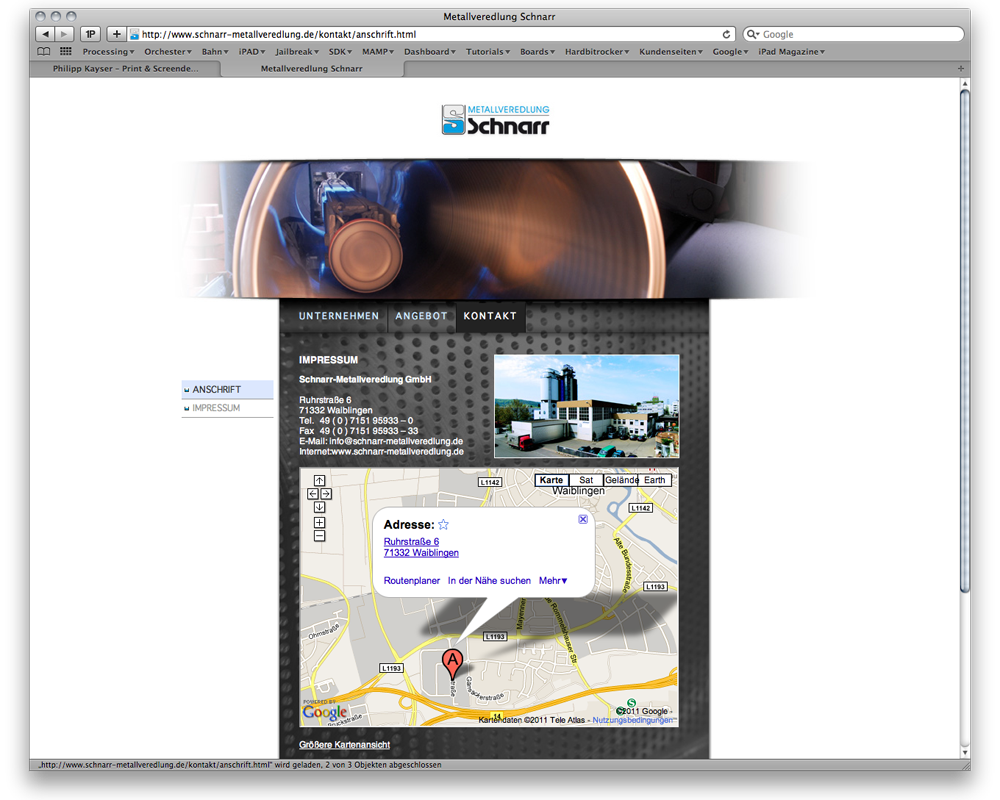Select the Metallveredlung Schnarr browser tab
Viewport: 1000px width, 800px height.
311,68
